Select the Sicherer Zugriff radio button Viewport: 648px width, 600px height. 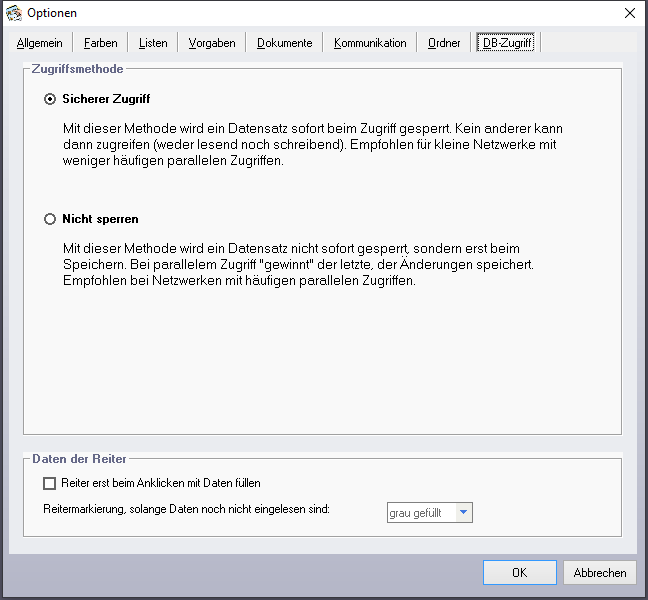click(x=50, y=99)
